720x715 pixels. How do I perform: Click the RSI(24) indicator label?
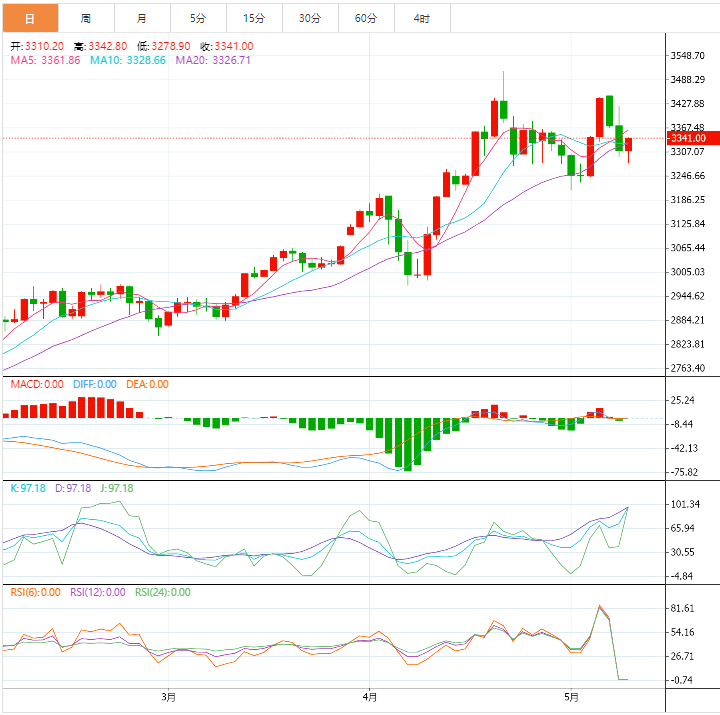162,592
